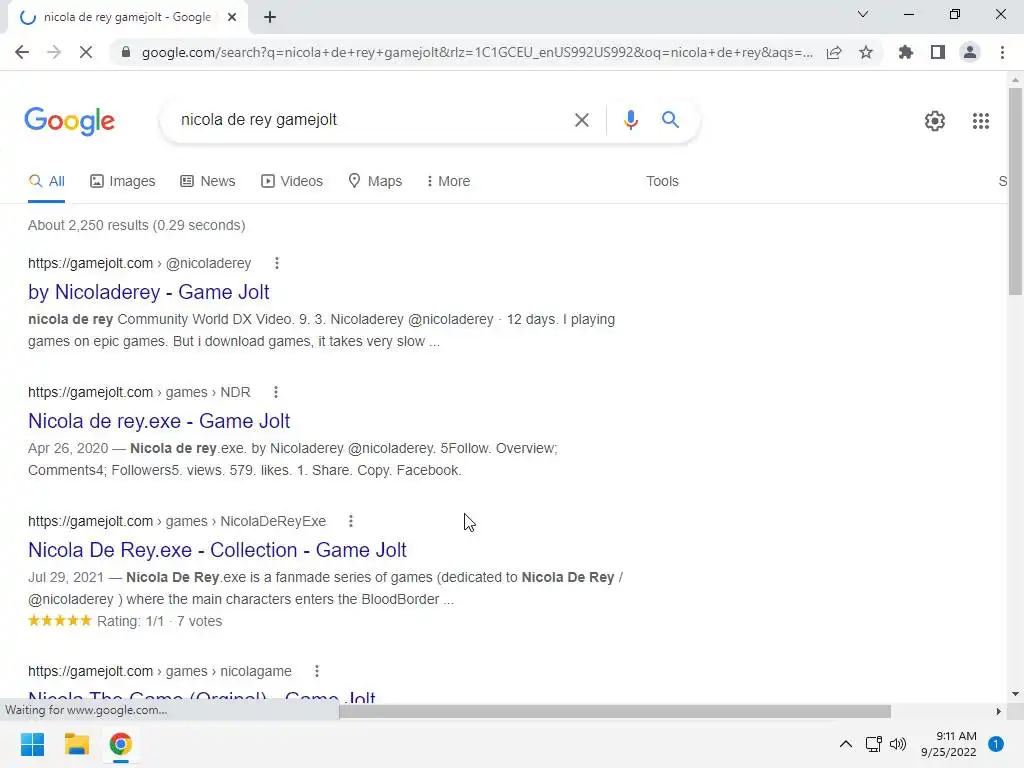Screen dimensions: 1024x768
Task: Open options for the @nicoladerey result
Action: 277,263
